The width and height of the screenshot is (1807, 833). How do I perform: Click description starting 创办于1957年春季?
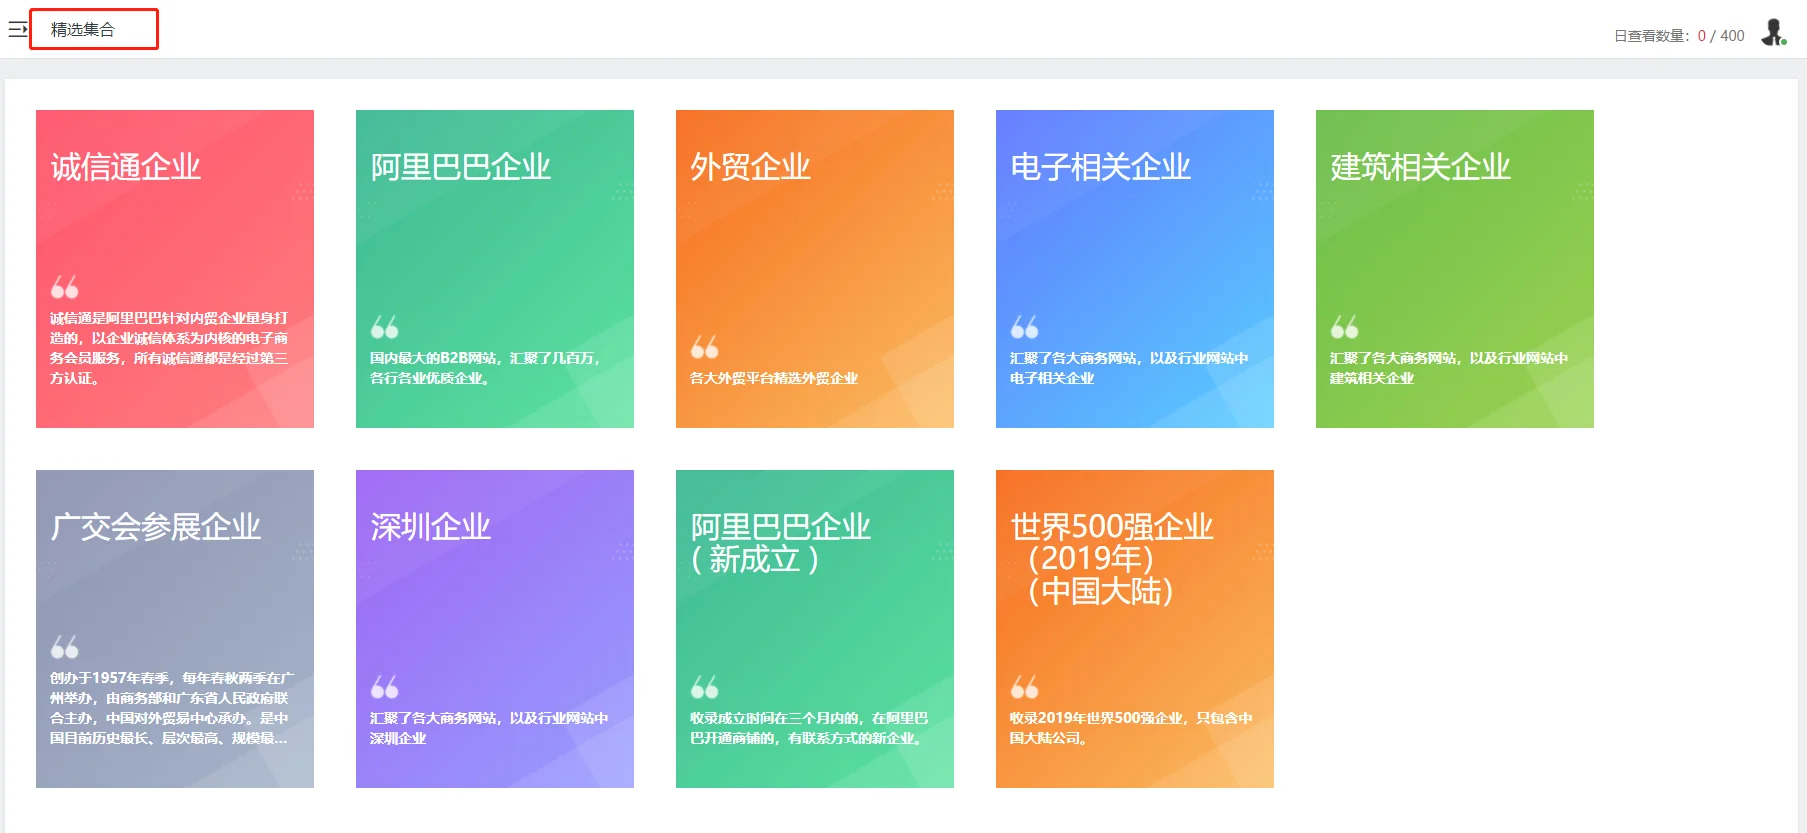[172, 708]
